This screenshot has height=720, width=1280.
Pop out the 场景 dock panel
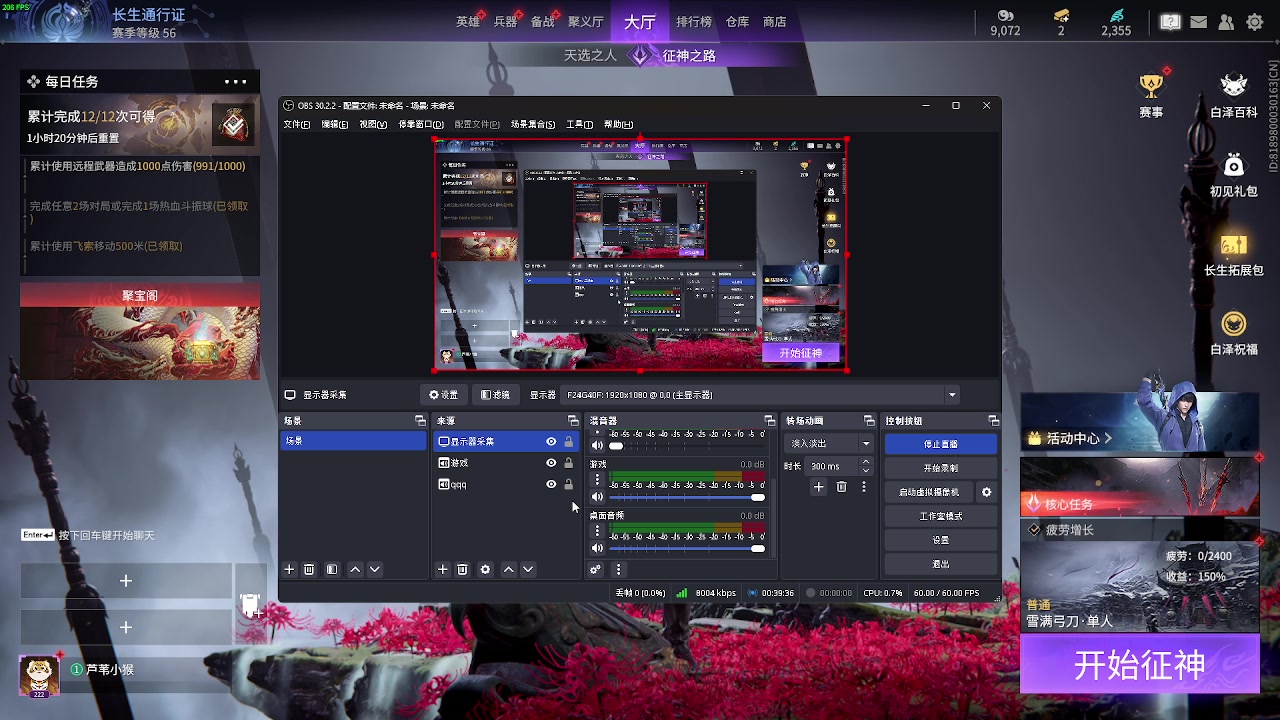[420, 421]
